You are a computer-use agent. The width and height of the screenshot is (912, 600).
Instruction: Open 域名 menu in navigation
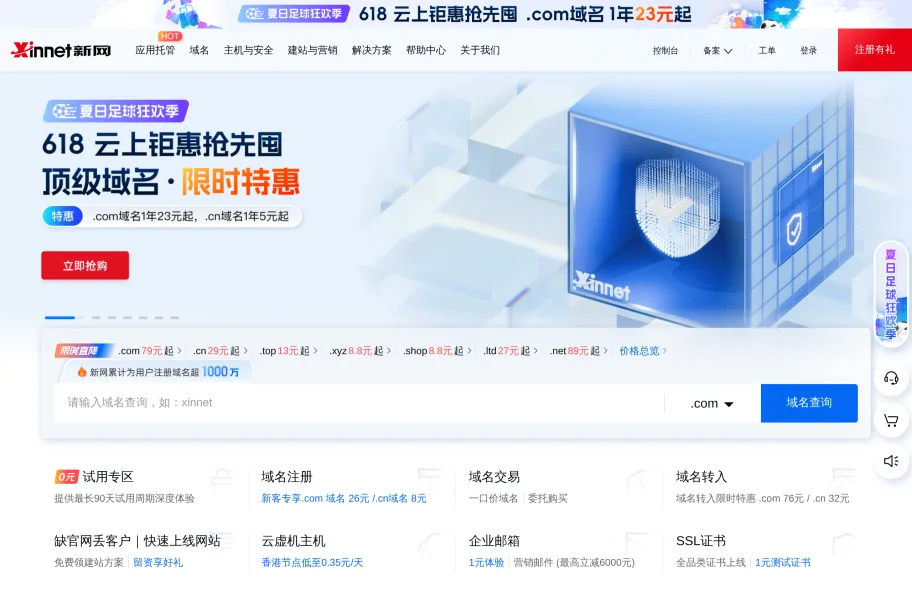199,51
